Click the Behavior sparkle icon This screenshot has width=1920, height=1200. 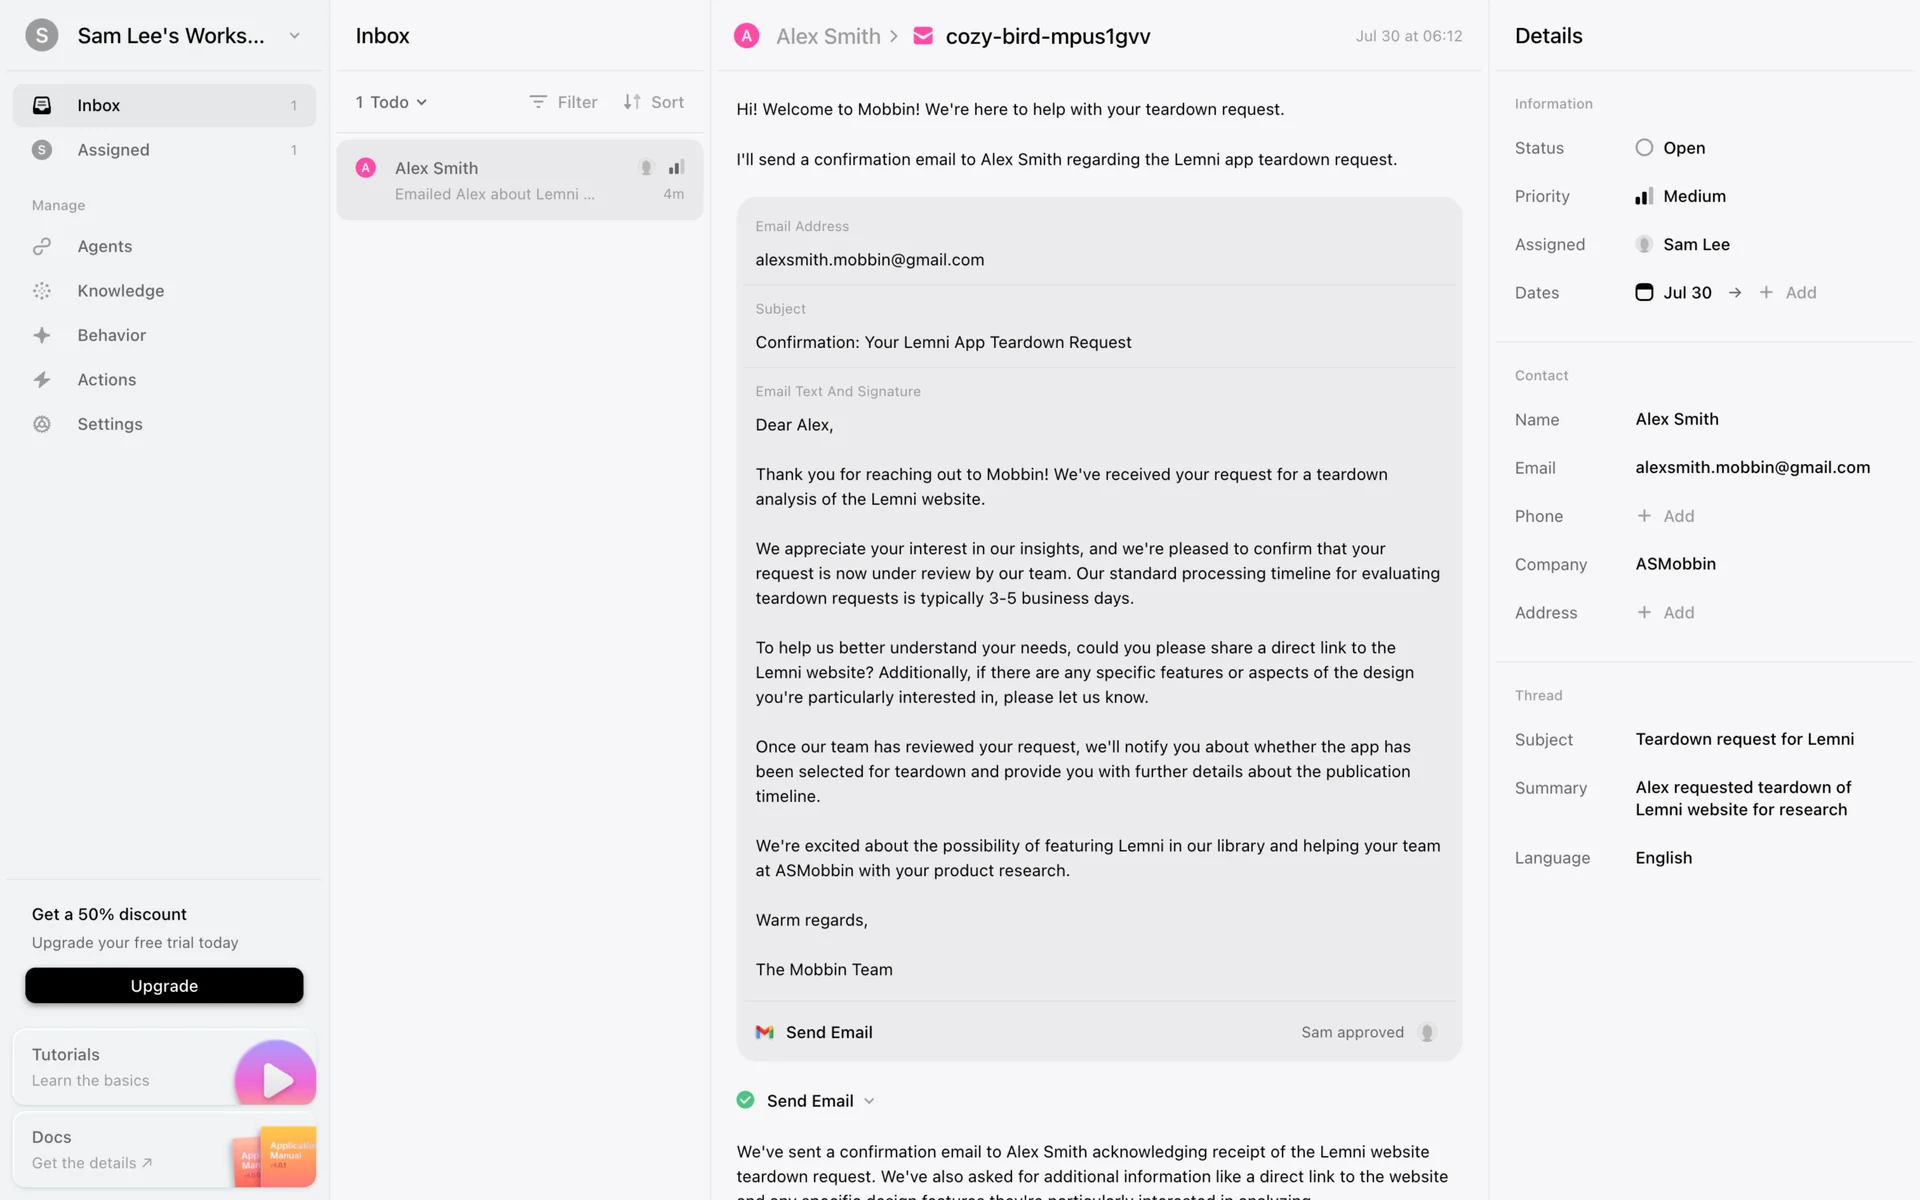click(x=42, y=335)
